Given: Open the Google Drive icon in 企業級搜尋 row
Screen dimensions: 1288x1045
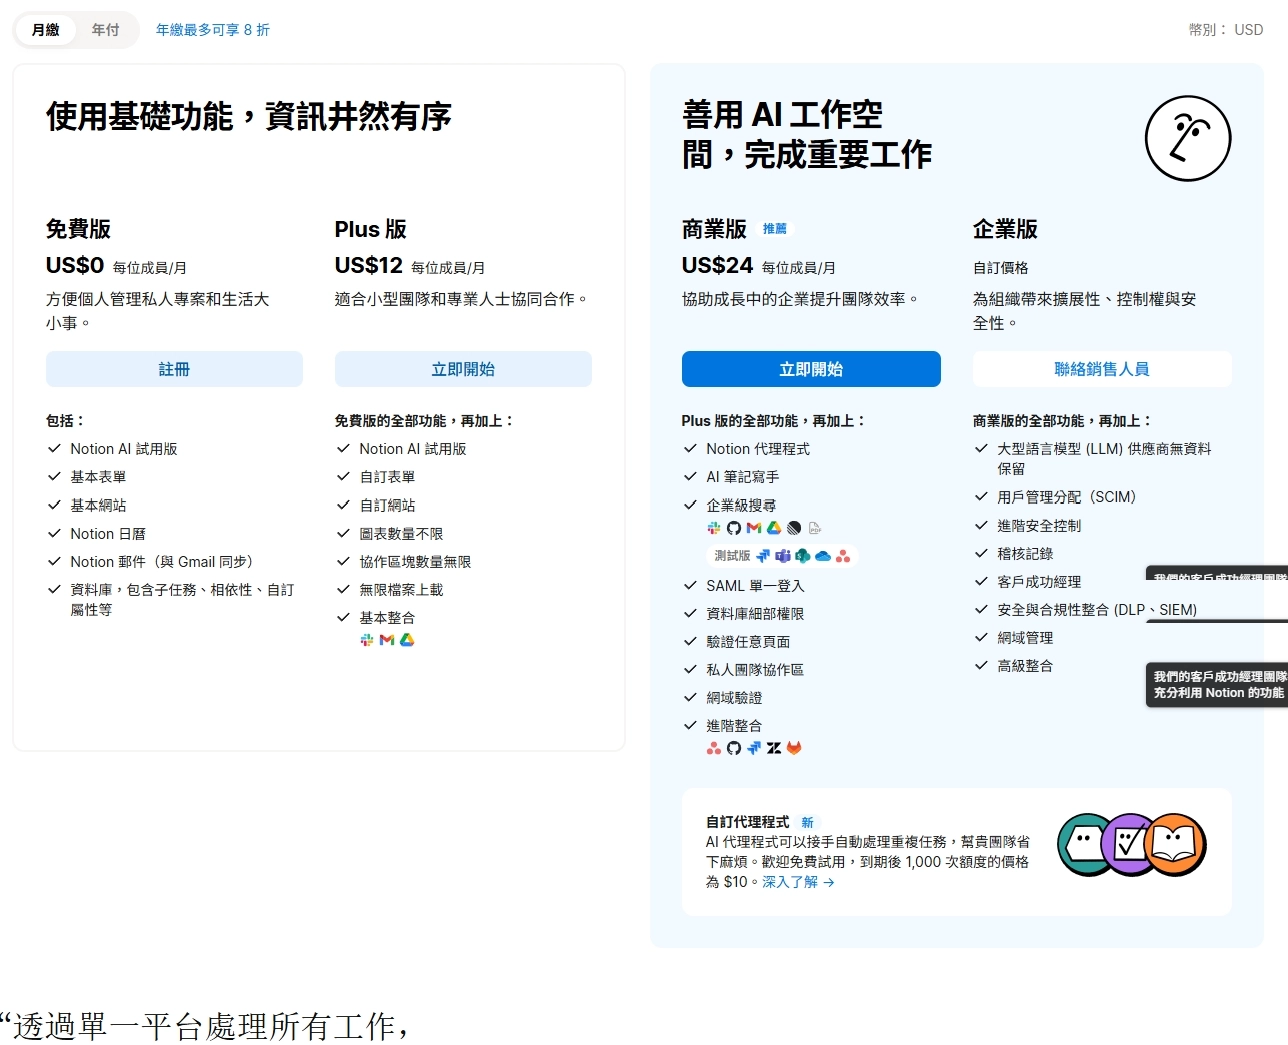Looking at the screenshot, I should pyautogui.click(x=773, y=528).
